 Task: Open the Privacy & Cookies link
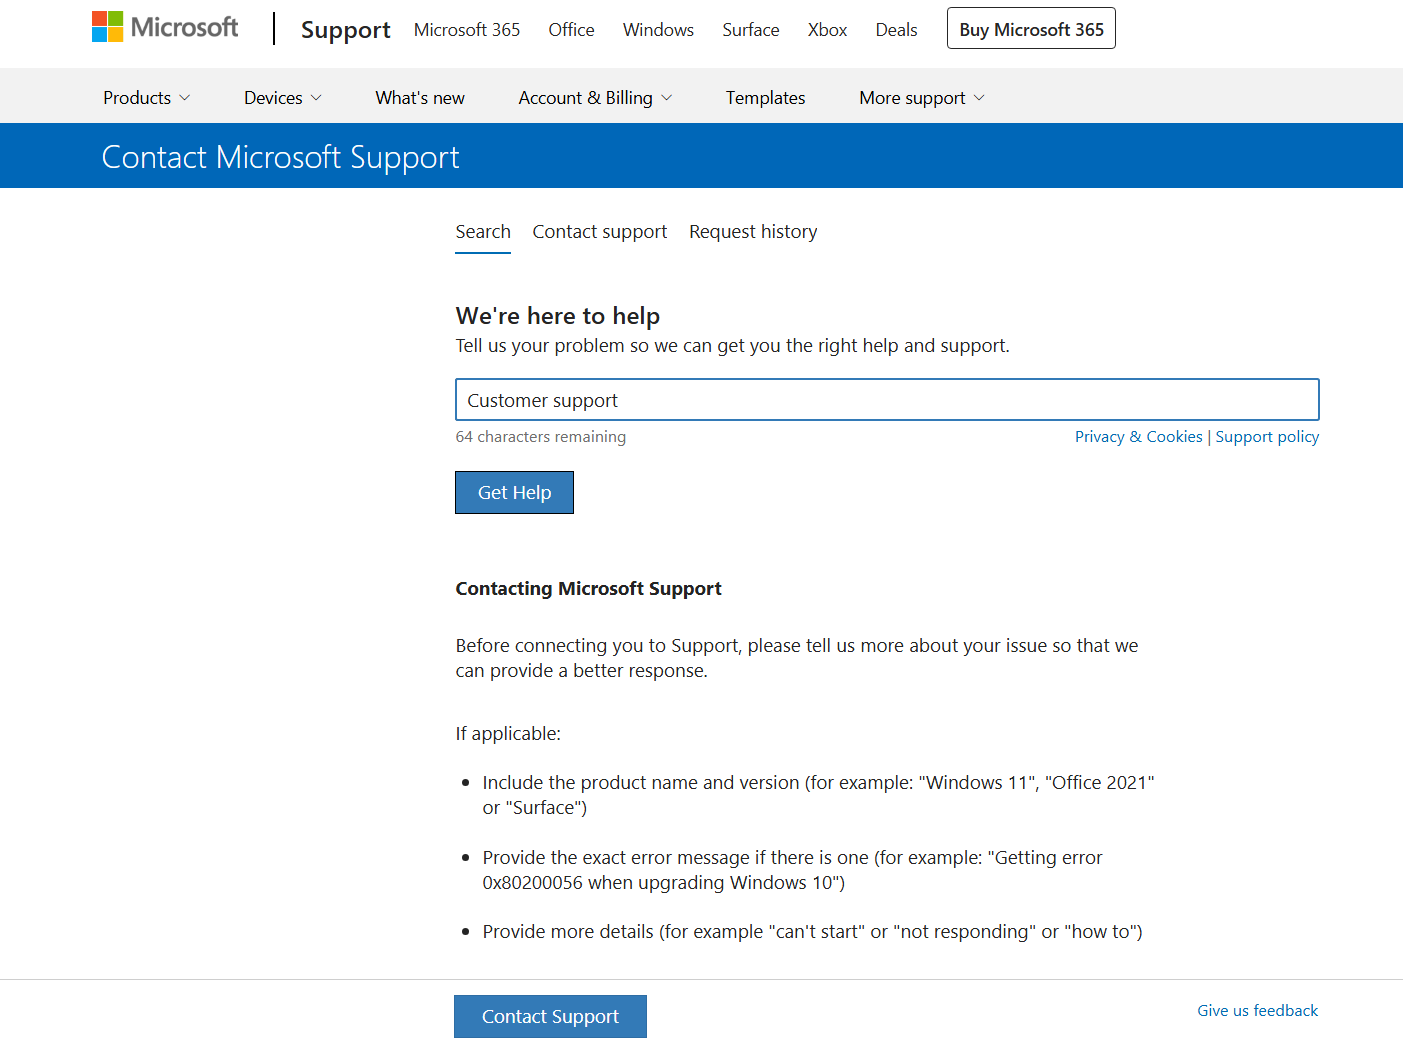click(1138, 437)
